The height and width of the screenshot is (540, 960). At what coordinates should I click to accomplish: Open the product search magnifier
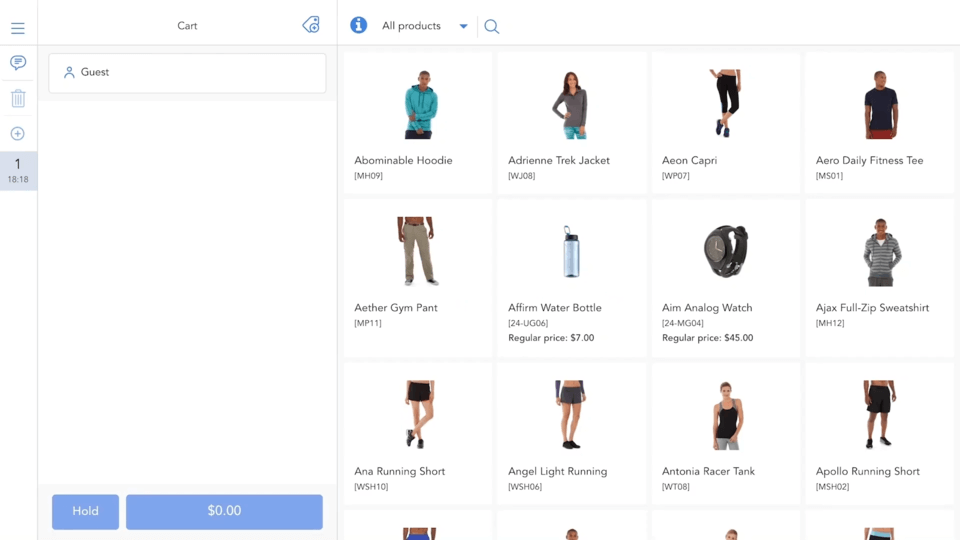[492, 27]
